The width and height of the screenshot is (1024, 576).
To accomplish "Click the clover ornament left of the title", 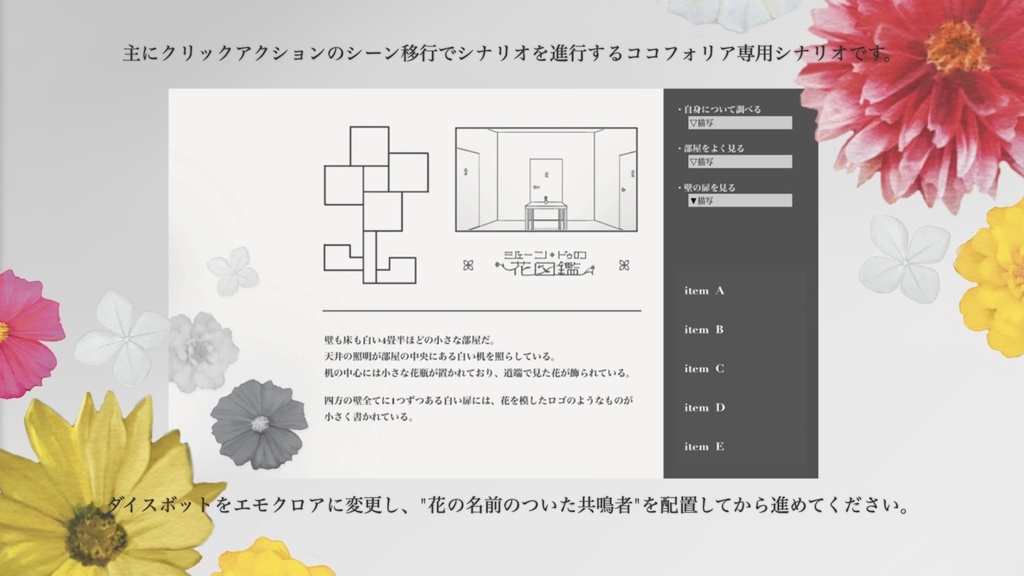I will (467, 263).
